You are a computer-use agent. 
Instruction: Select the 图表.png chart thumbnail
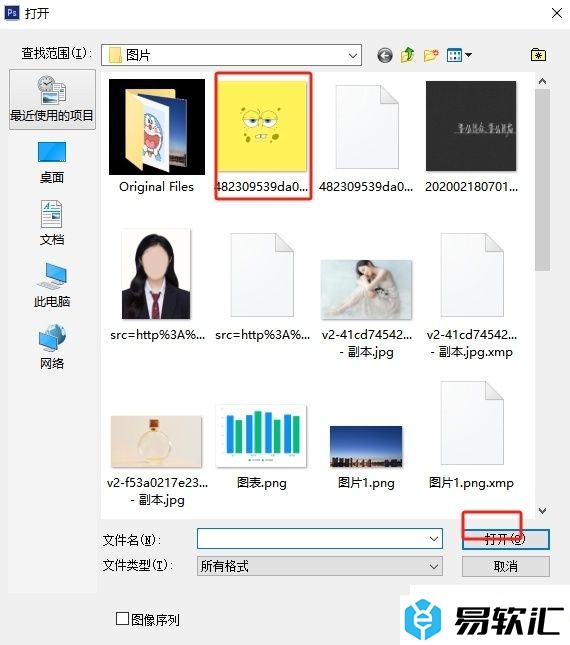(262, 436)
